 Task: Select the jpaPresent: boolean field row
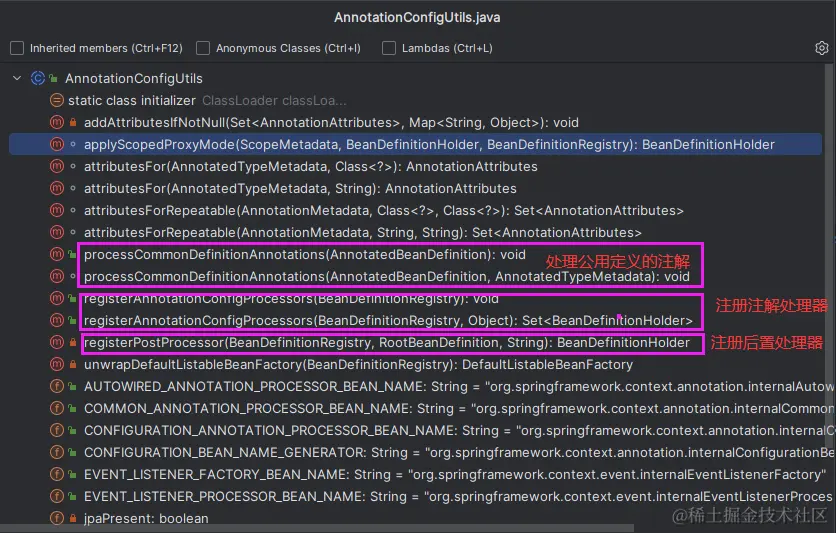[x=415, y=518]
